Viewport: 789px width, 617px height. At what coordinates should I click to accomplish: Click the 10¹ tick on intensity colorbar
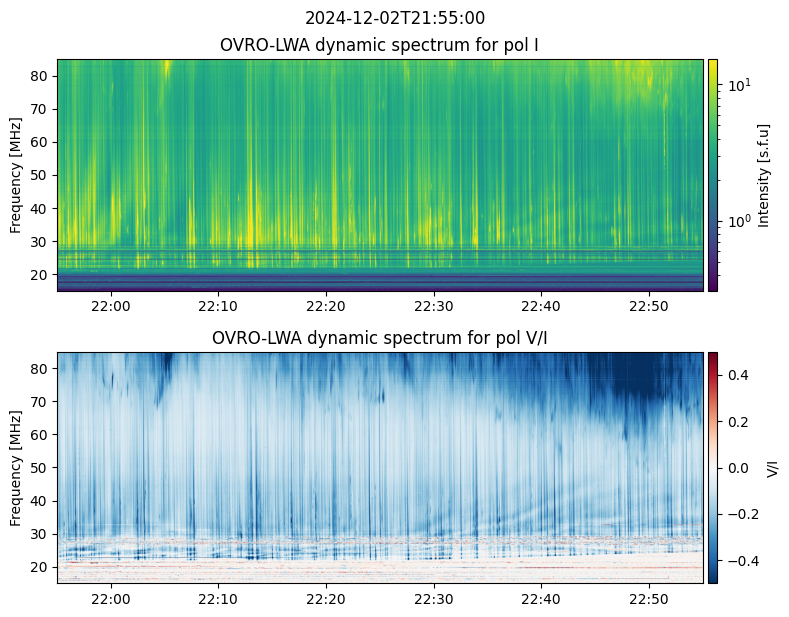[x=739, y=85]
